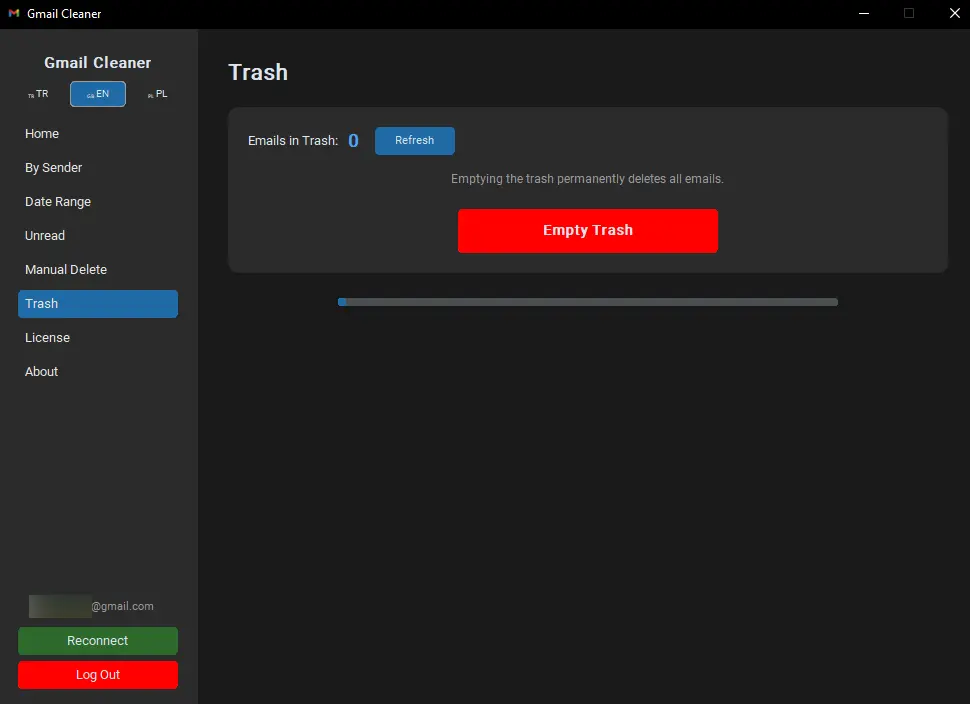Open the License page
This screenshot has height=704, width=970.
click(98, 338)
